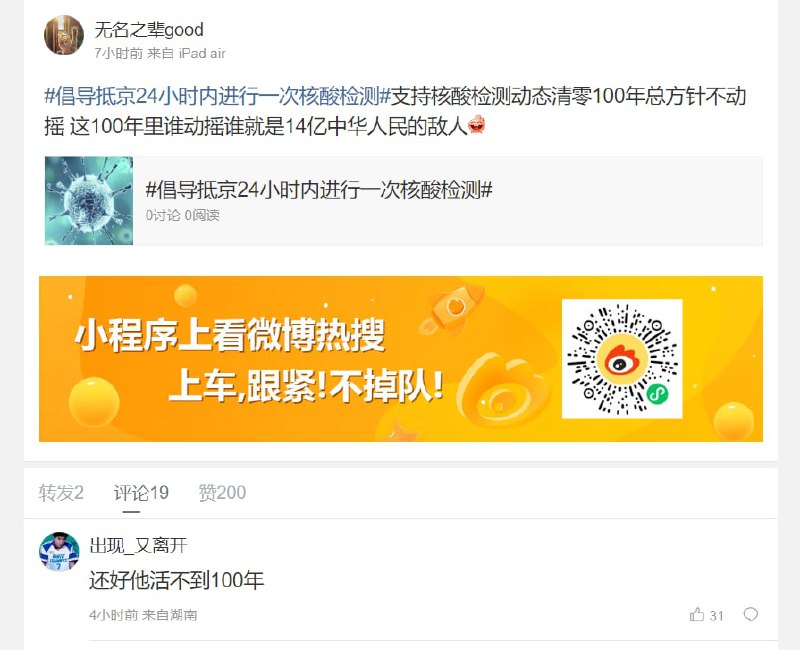This screenshot has width=800, height=650.
Task: Switch to the 转发2 tab
Action: pyautogui.click(x=61, y=493)
